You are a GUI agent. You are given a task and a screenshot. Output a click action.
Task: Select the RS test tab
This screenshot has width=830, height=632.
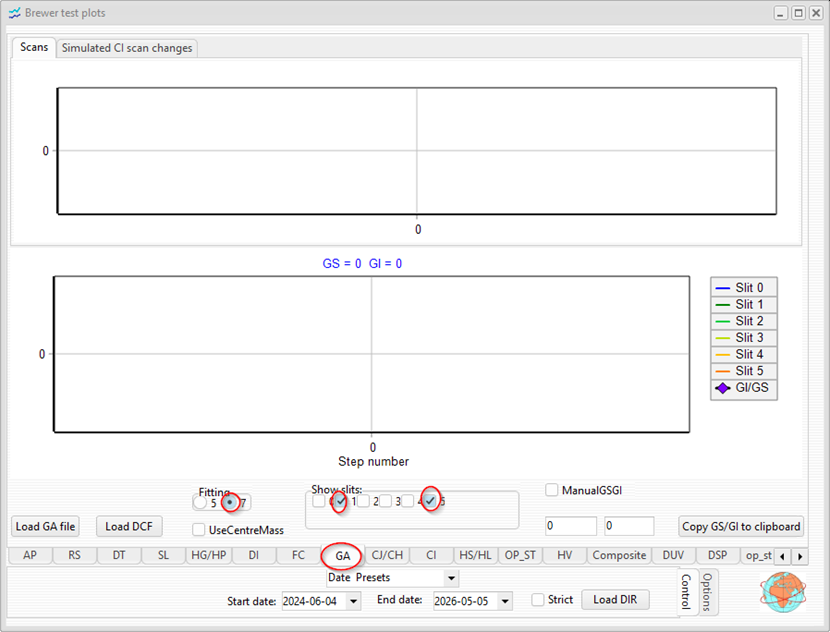(74, 555)
